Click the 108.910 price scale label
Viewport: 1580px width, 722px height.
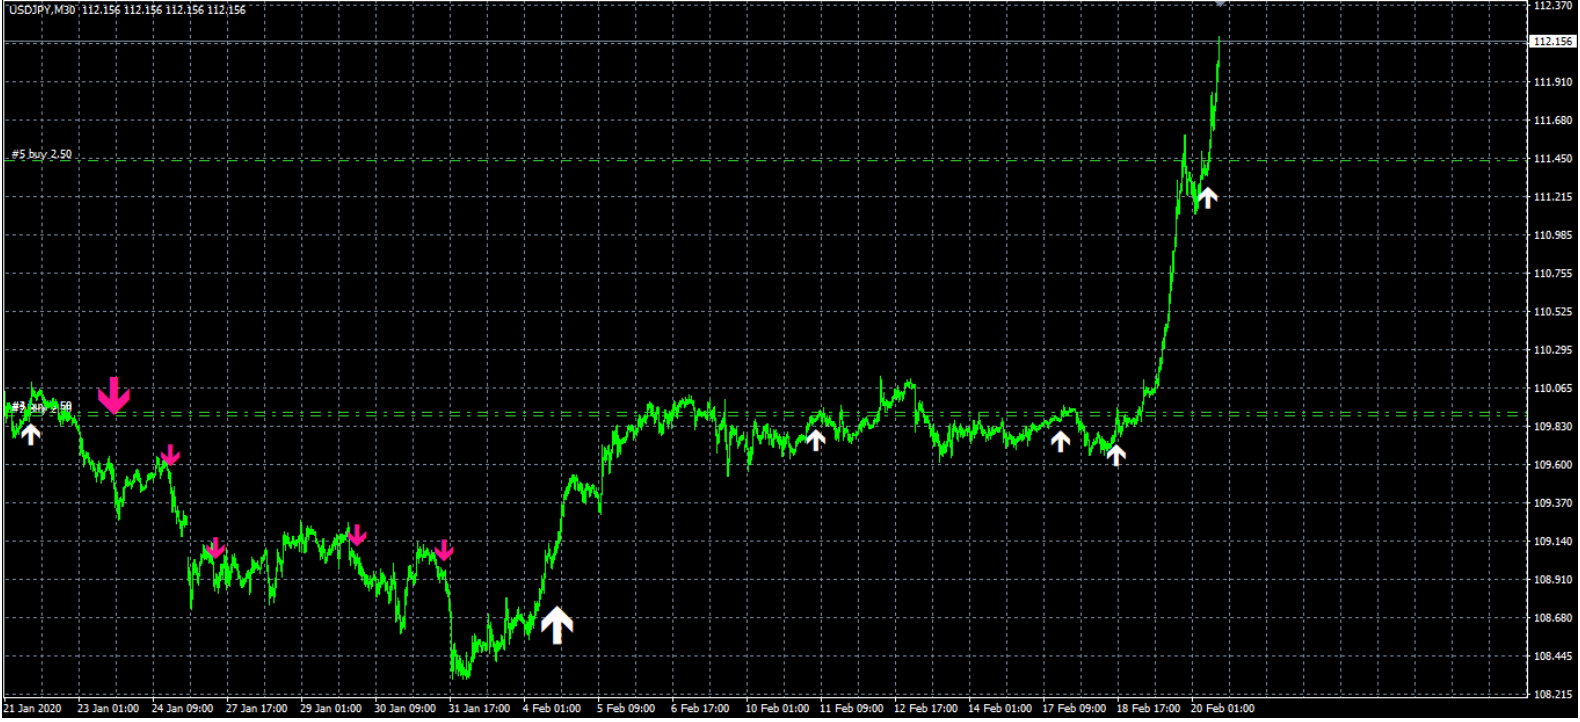click(1553, 580)
